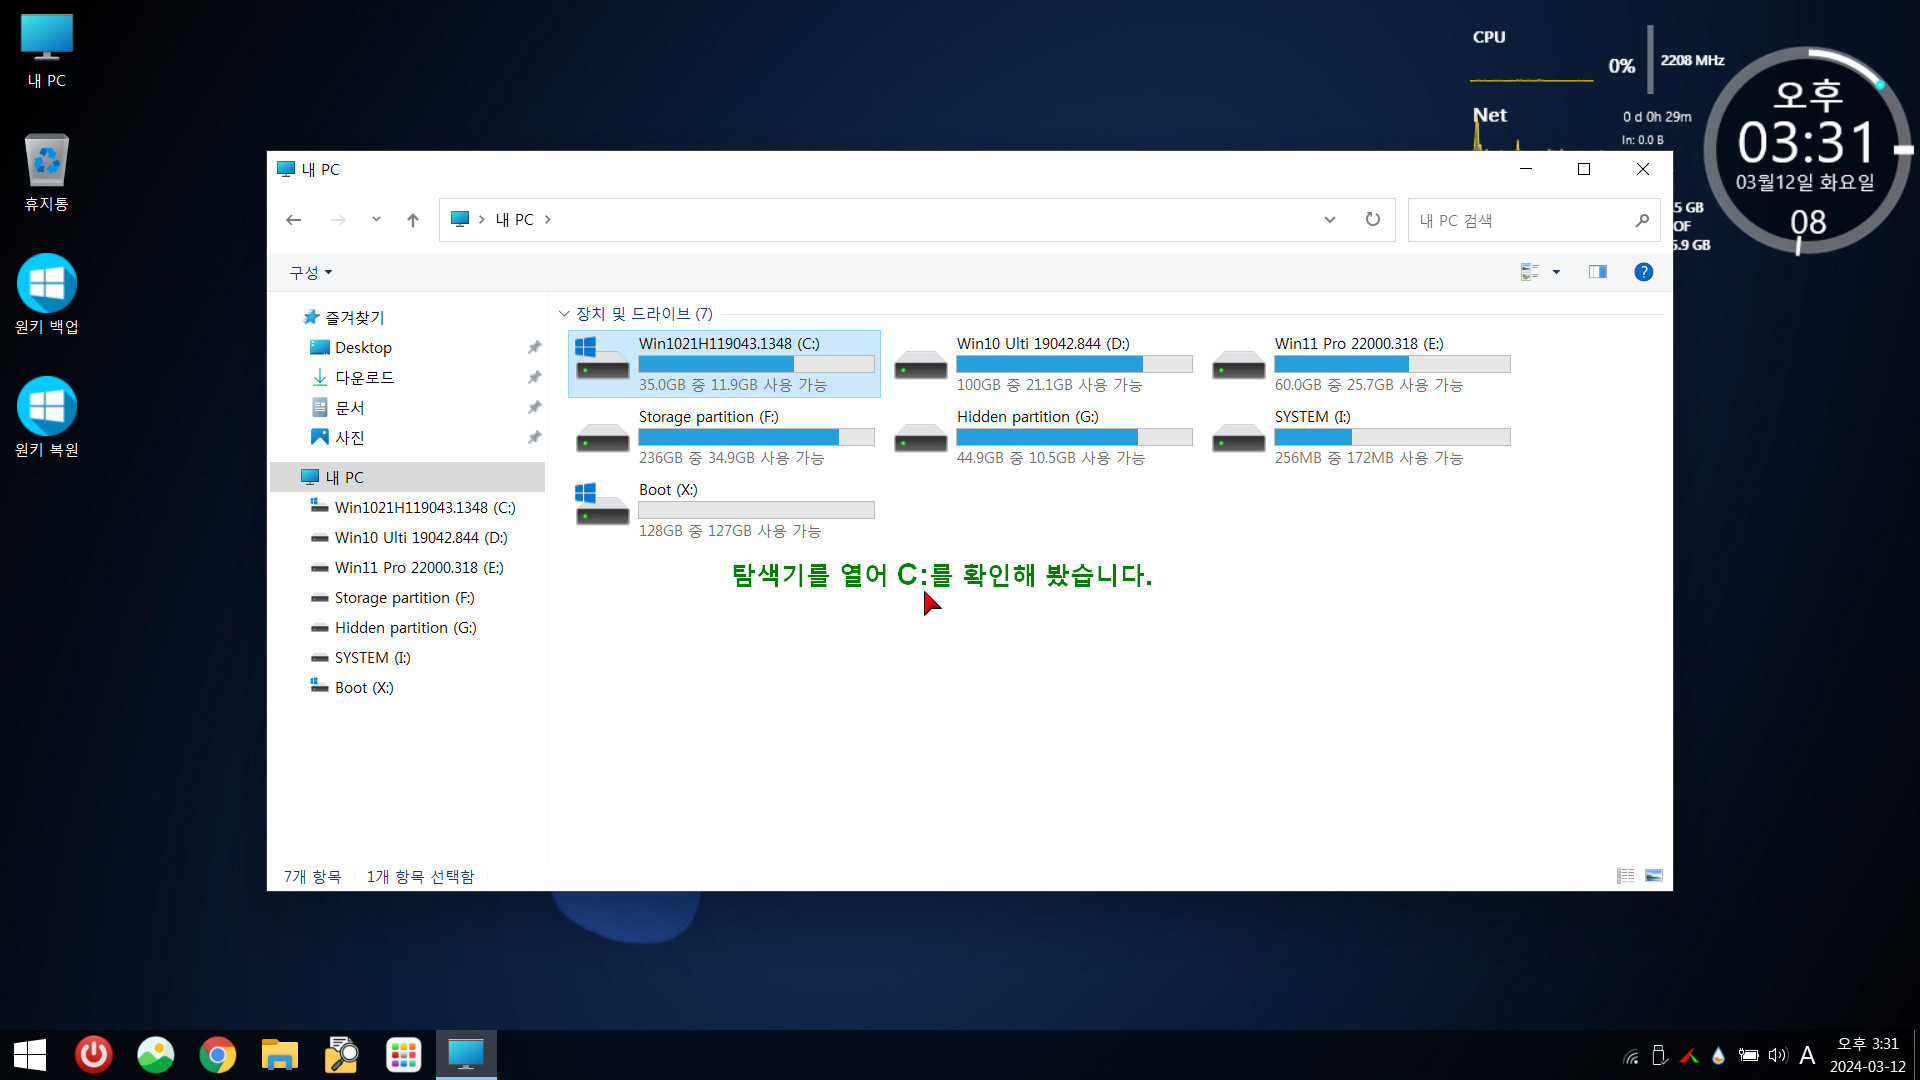Open 문서 in quick access
Image resolution: width=1920 pixels, height=1080 pixels.
click(x=349, y=407)
